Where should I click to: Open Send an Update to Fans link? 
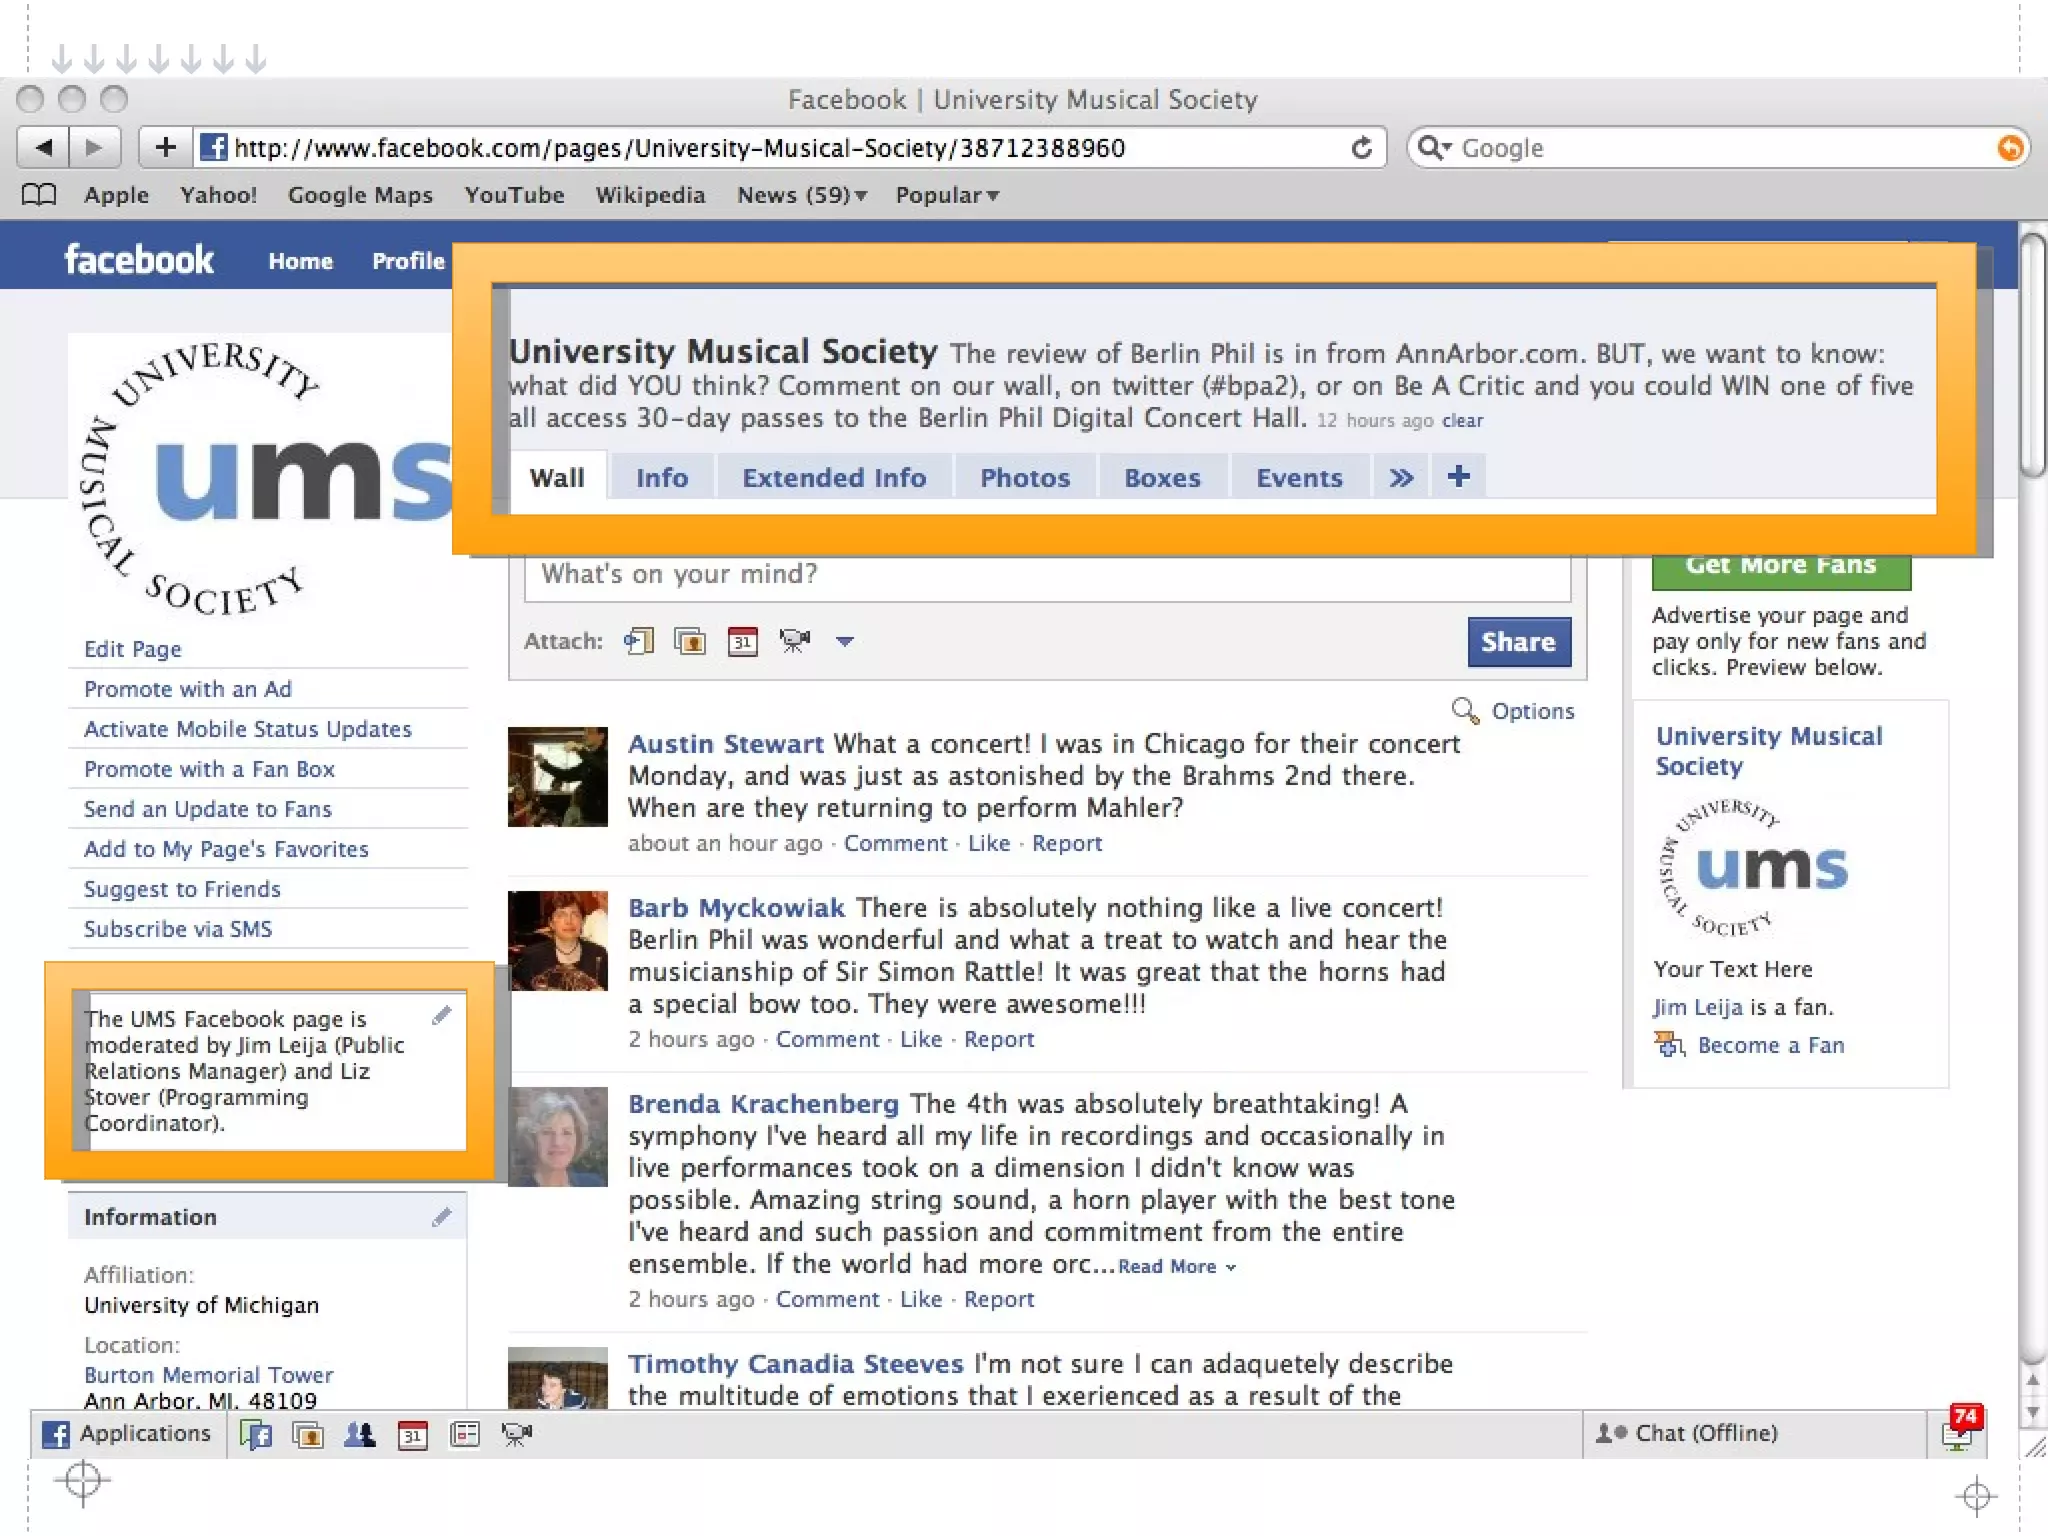[x=208, y=809]
